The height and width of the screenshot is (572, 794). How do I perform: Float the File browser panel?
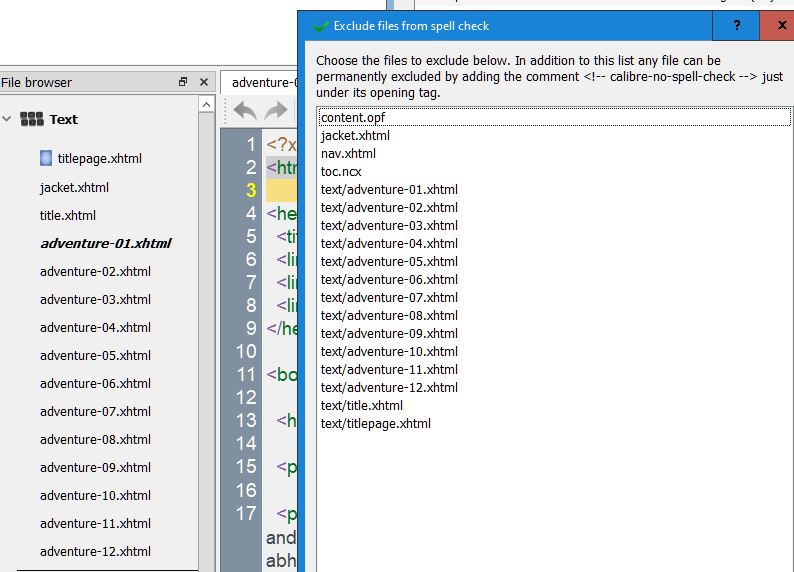tap(183, 82)
